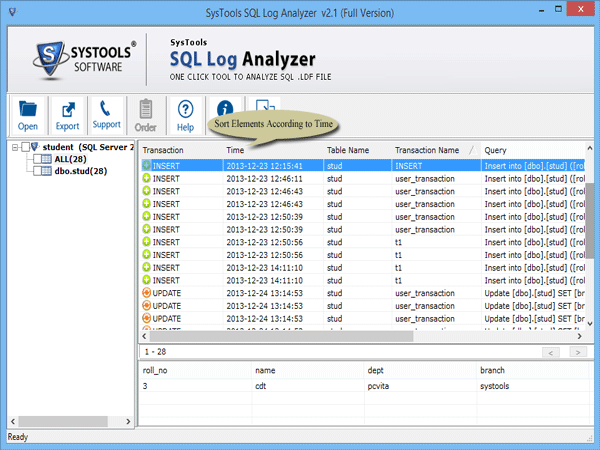Click left arrow of grid horizontal scrollbar
Viewport: 600px width, 450px height.
pyautogui.click(x=145, y=336)
